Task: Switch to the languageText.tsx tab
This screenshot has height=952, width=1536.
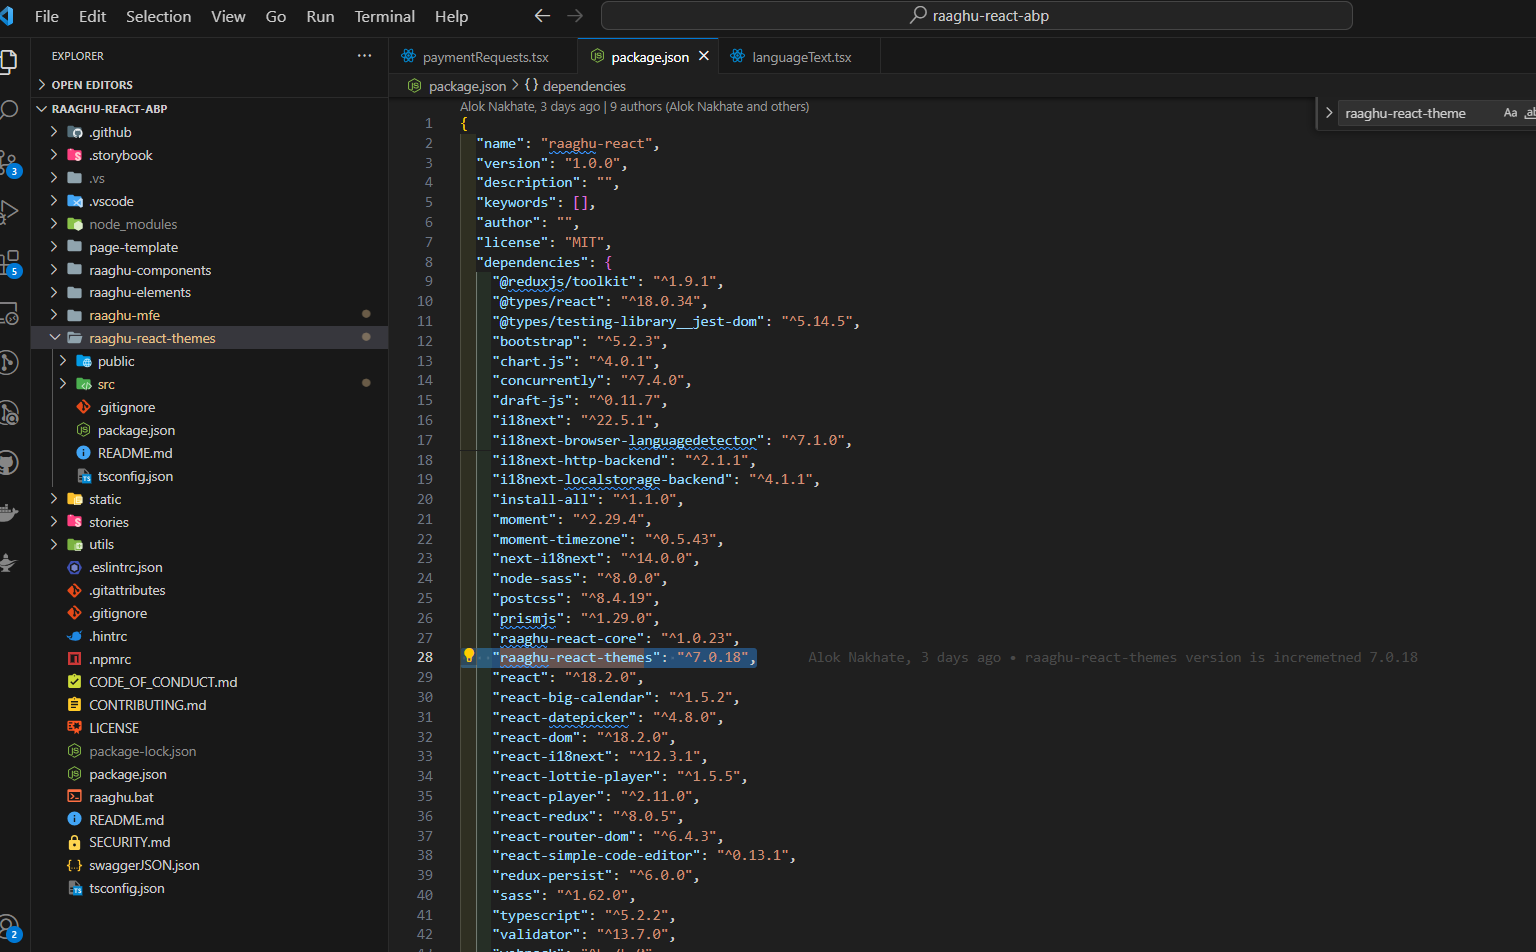Action: [801, 57]
